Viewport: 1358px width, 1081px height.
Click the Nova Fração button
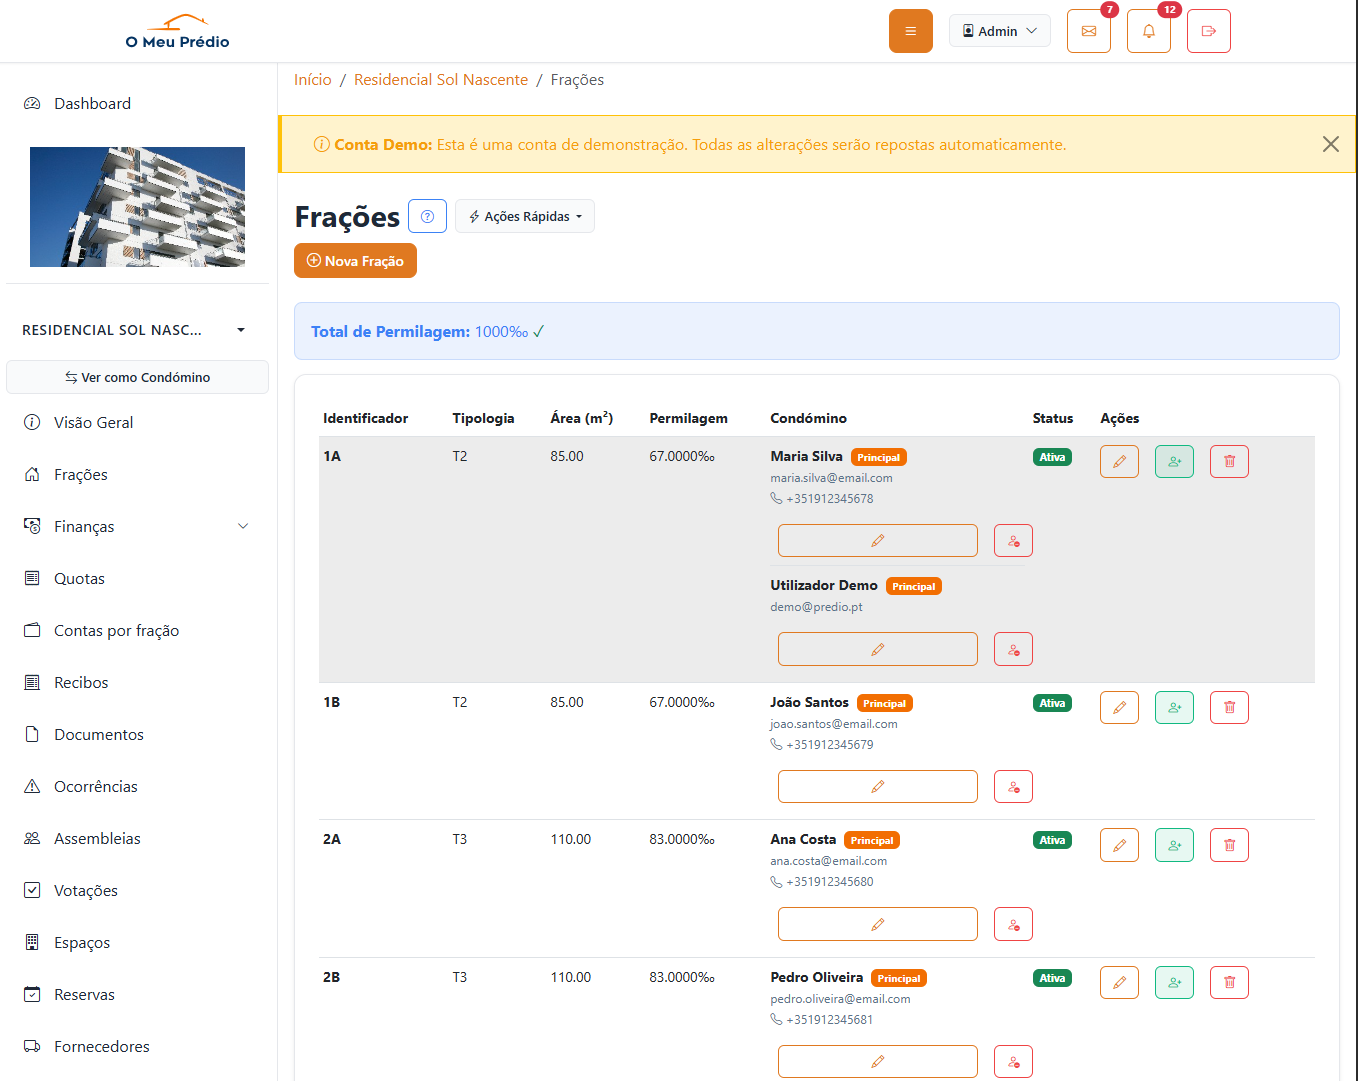click(355, 261)
